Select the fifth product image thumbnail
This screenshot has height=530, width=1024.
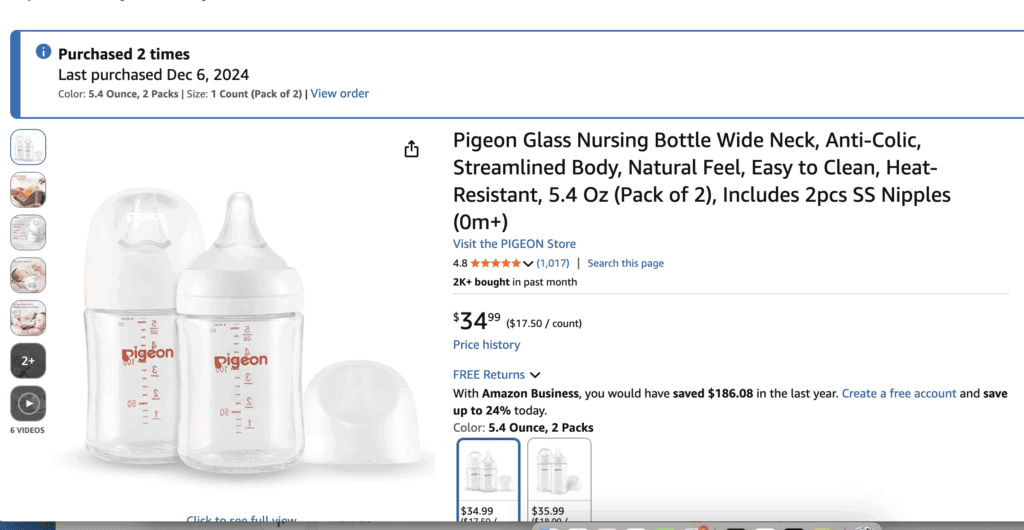(x=28, y=318)
